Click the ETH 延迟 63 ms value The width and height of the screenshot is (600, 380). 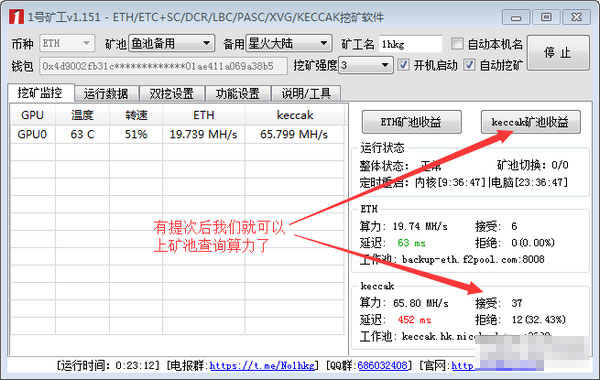pyautogui.click(x=411, y=243)
